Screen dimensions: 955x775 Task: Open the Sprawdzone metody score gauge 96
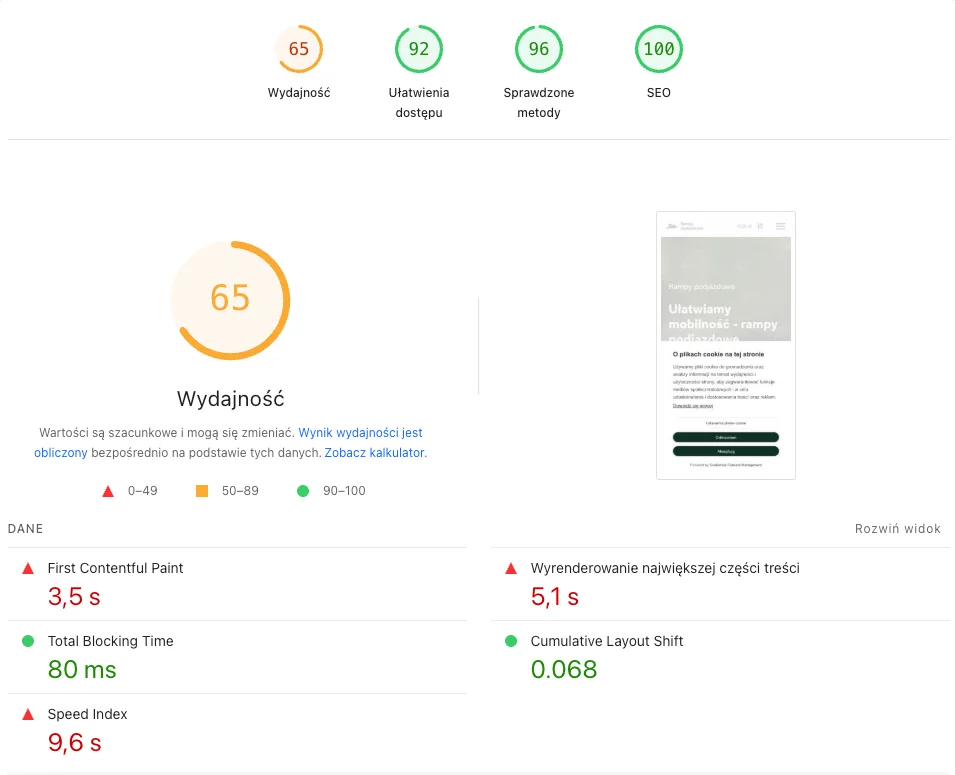point(539,49)
